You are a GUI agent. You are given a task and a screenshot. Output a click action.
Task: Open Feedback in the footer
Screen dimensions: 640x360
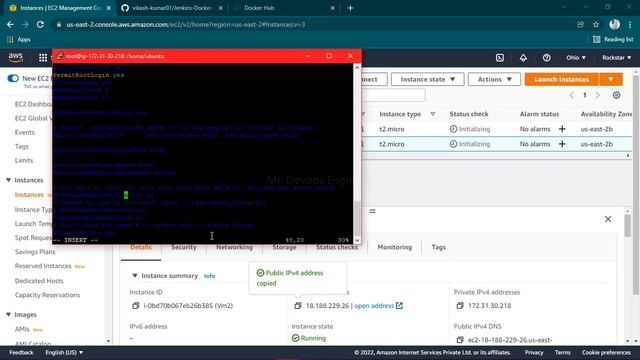[x=21, y=352]
